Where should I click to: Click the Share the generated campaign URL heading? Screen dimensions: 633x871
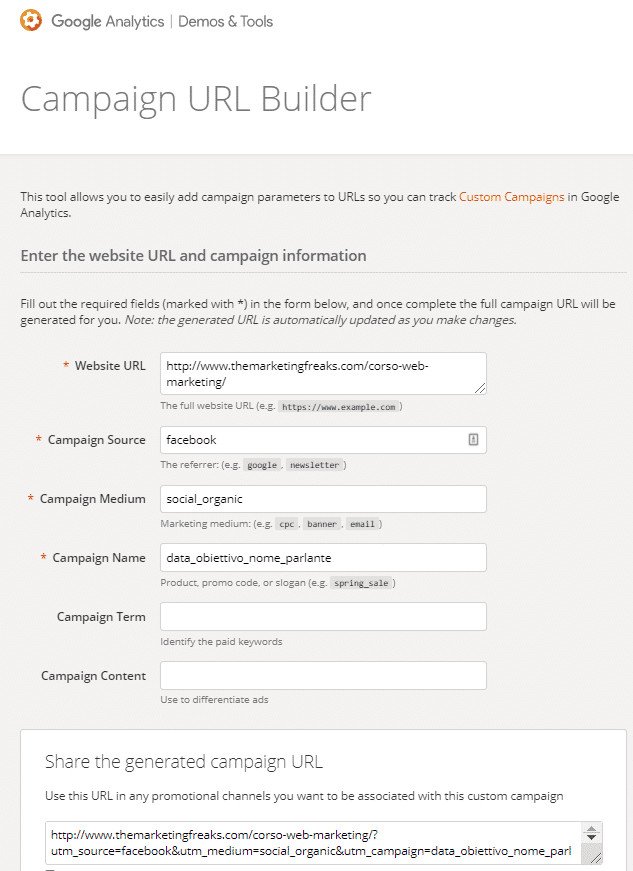184,762
